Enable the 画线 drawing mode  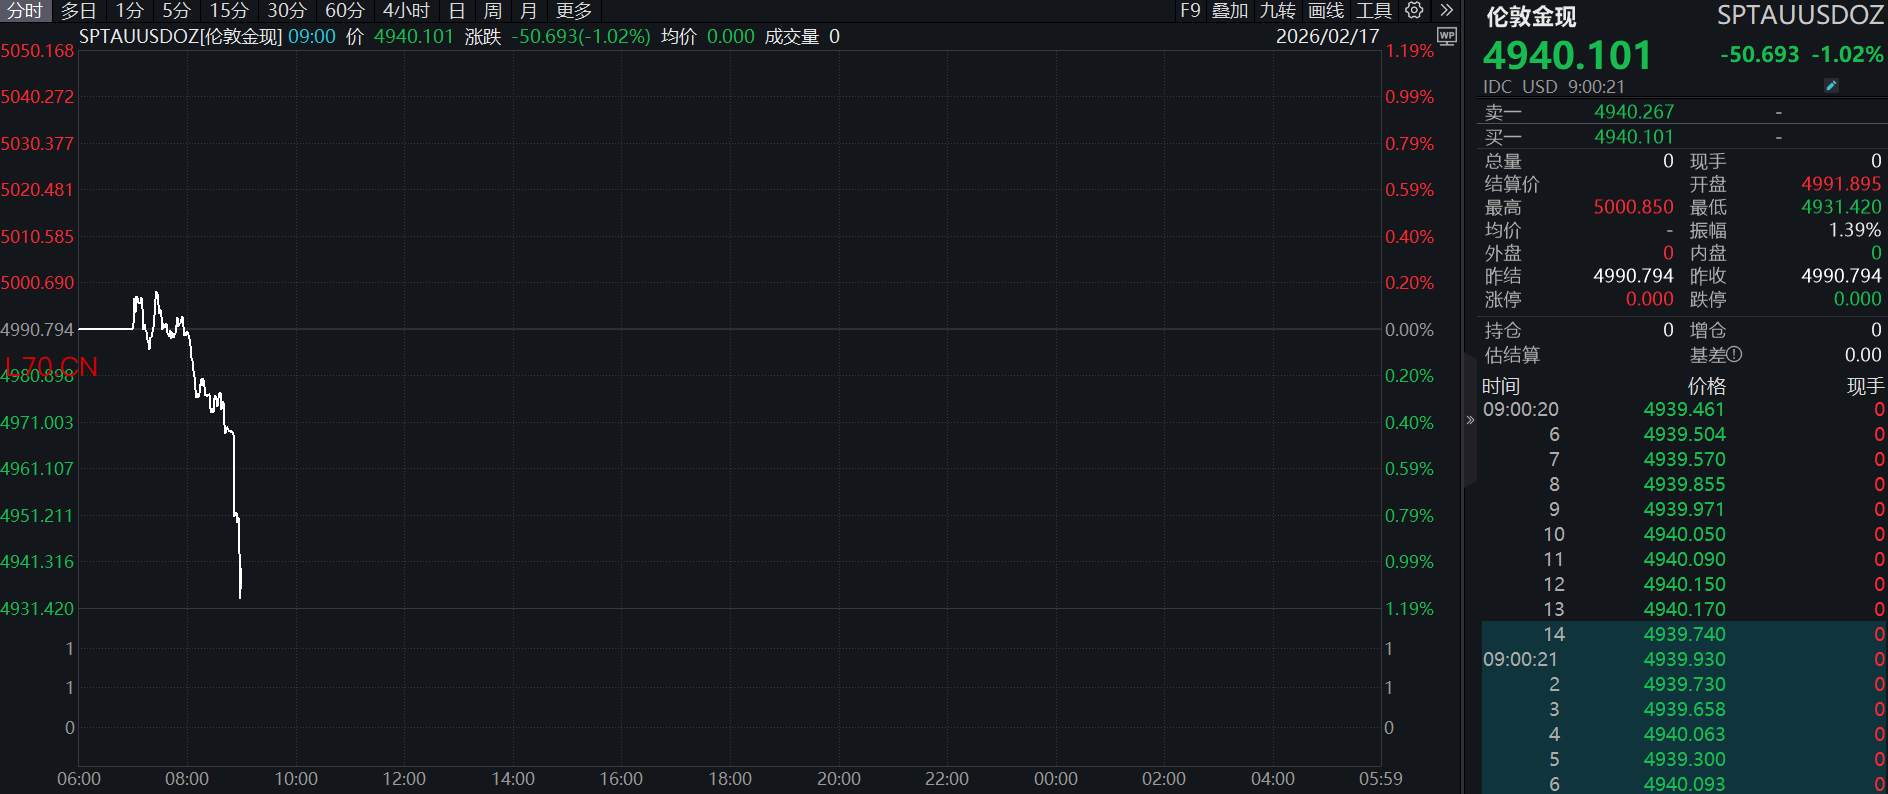pyautogui.click(x=1326, y=11)
